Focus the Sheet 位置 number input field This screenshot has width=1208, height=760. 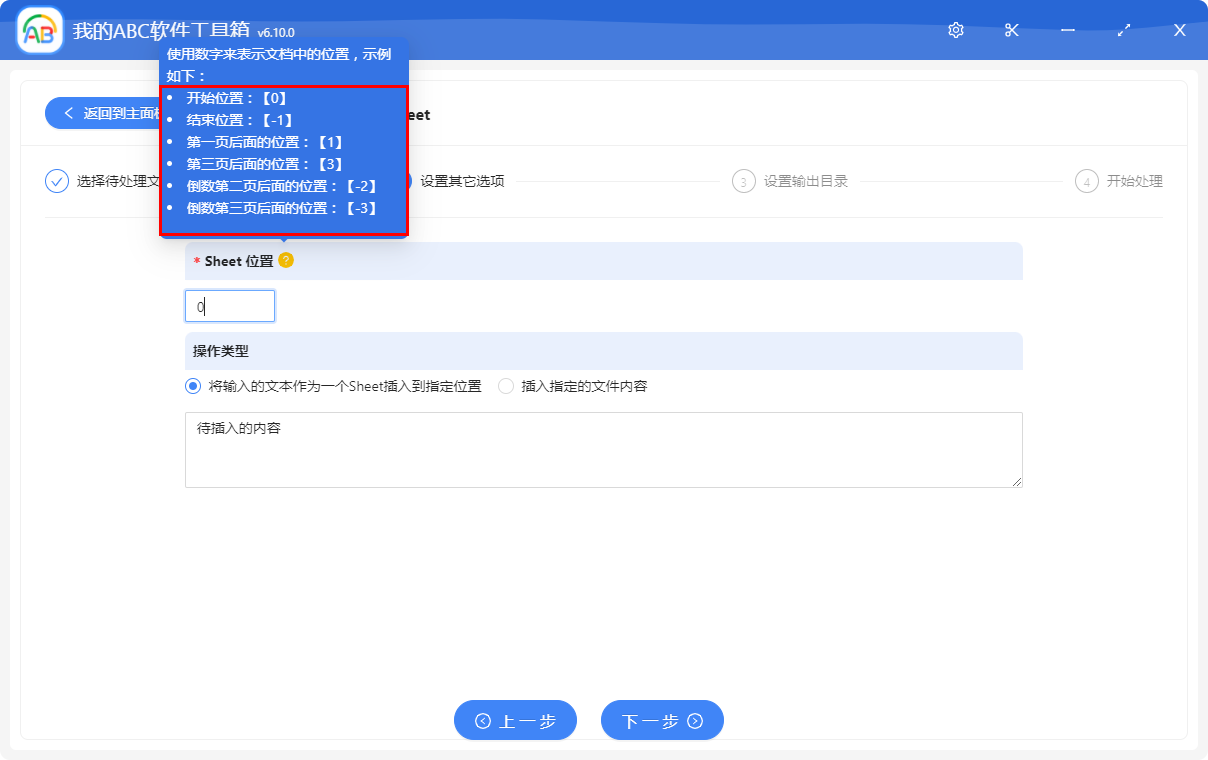point(230,306)
